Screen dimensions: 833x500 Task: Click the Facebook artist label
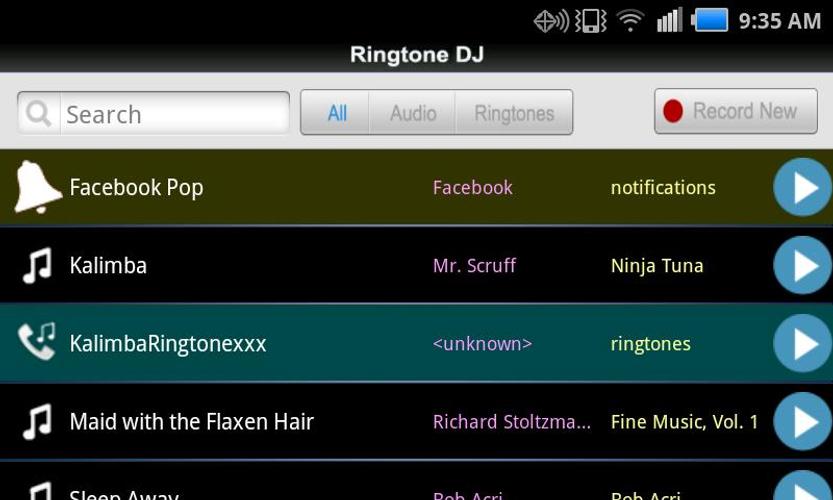click(x=473, y=188)
